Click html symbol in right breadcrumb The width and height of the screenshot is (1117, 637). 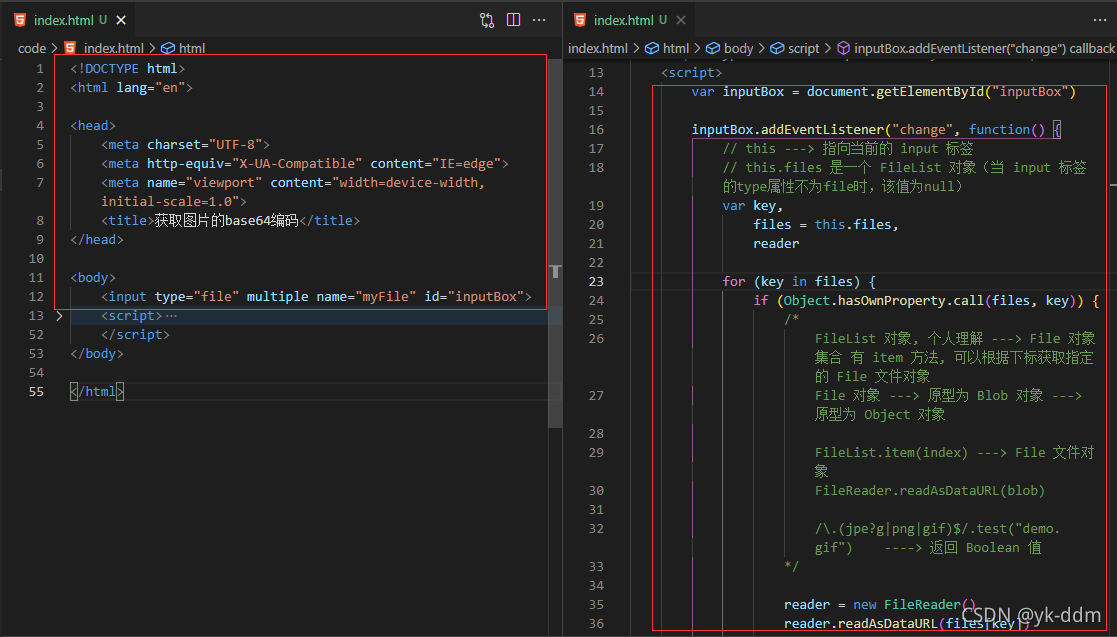pos(667,48)
